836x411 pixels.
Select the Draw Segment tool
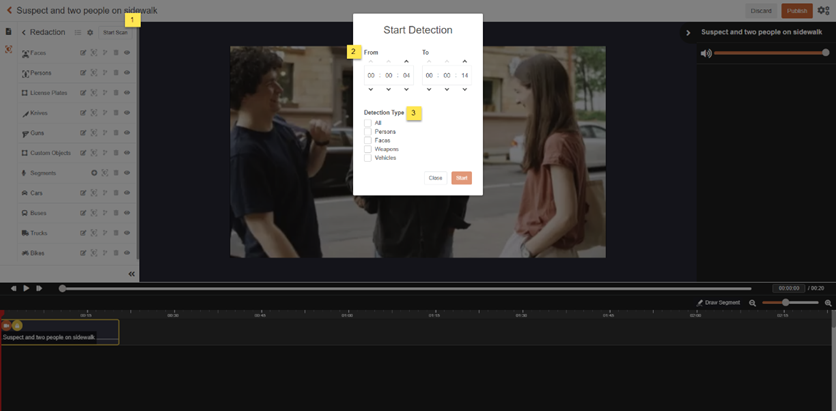pos(718,302)
